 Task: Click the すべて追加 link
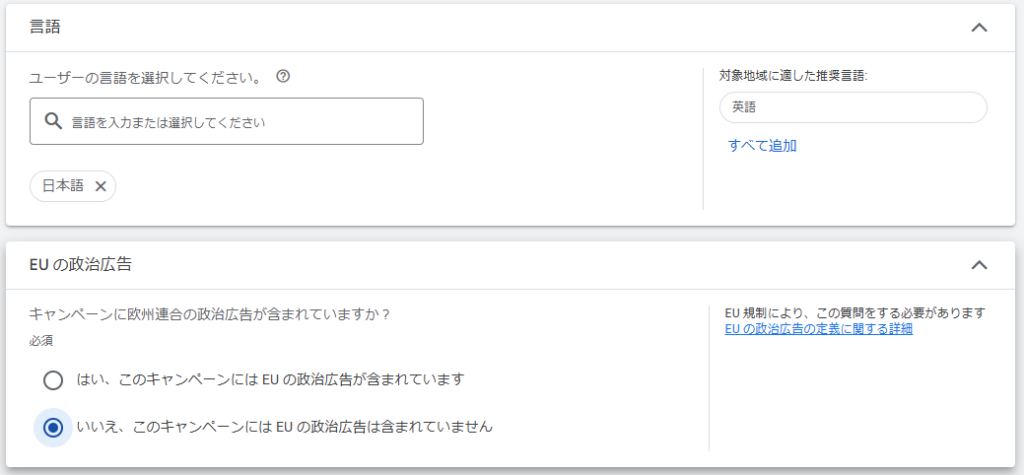(x=762, y=146)
